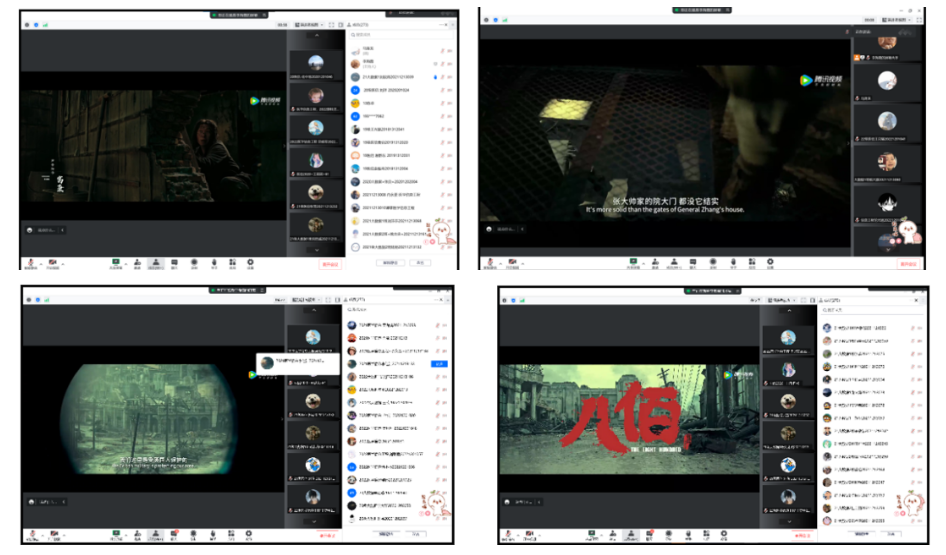The image size is (946, 555).
Task: Open layout dropdown in red title window header
Action: tap(781, 300)
